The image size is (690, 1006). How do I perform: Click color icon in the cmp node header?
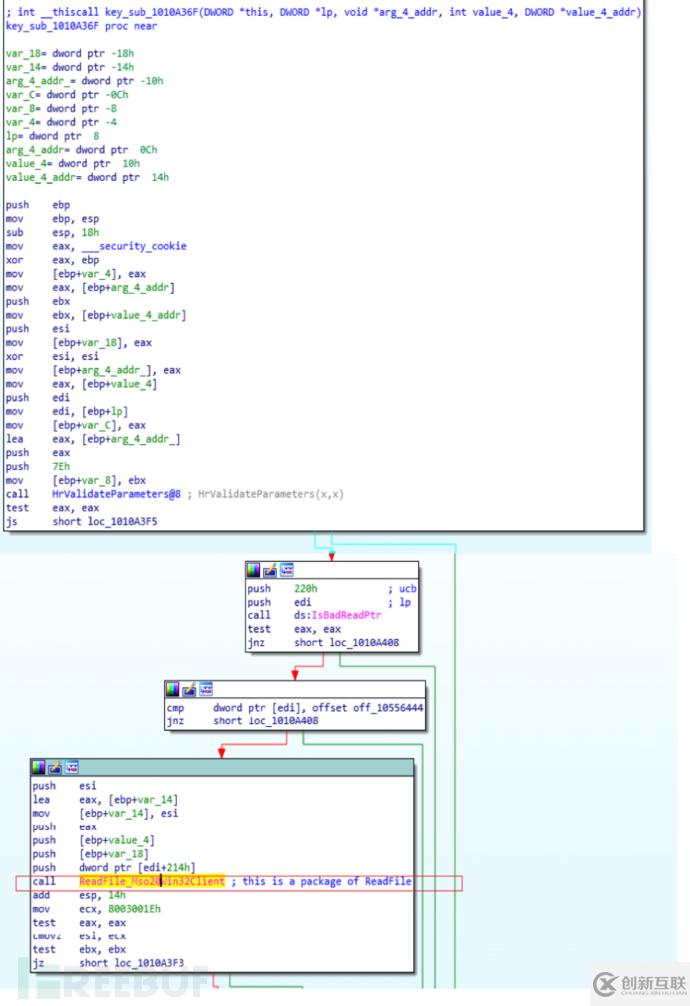pos(173,689)
